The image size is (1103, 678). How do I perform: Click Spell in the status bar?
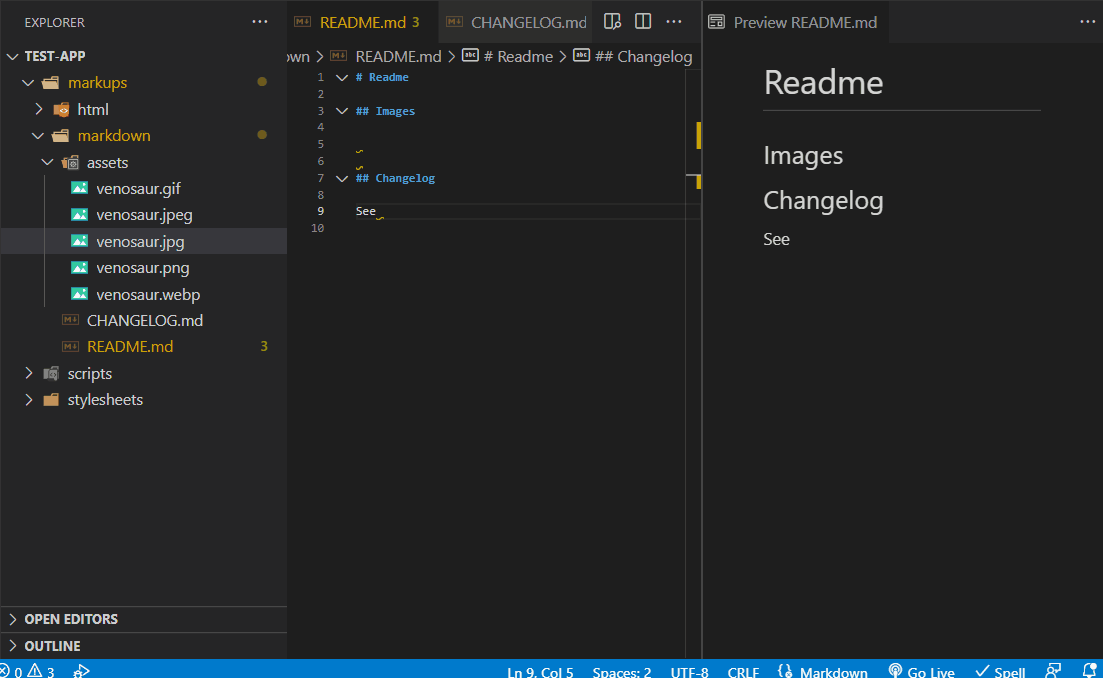(x=1000, y=670)
